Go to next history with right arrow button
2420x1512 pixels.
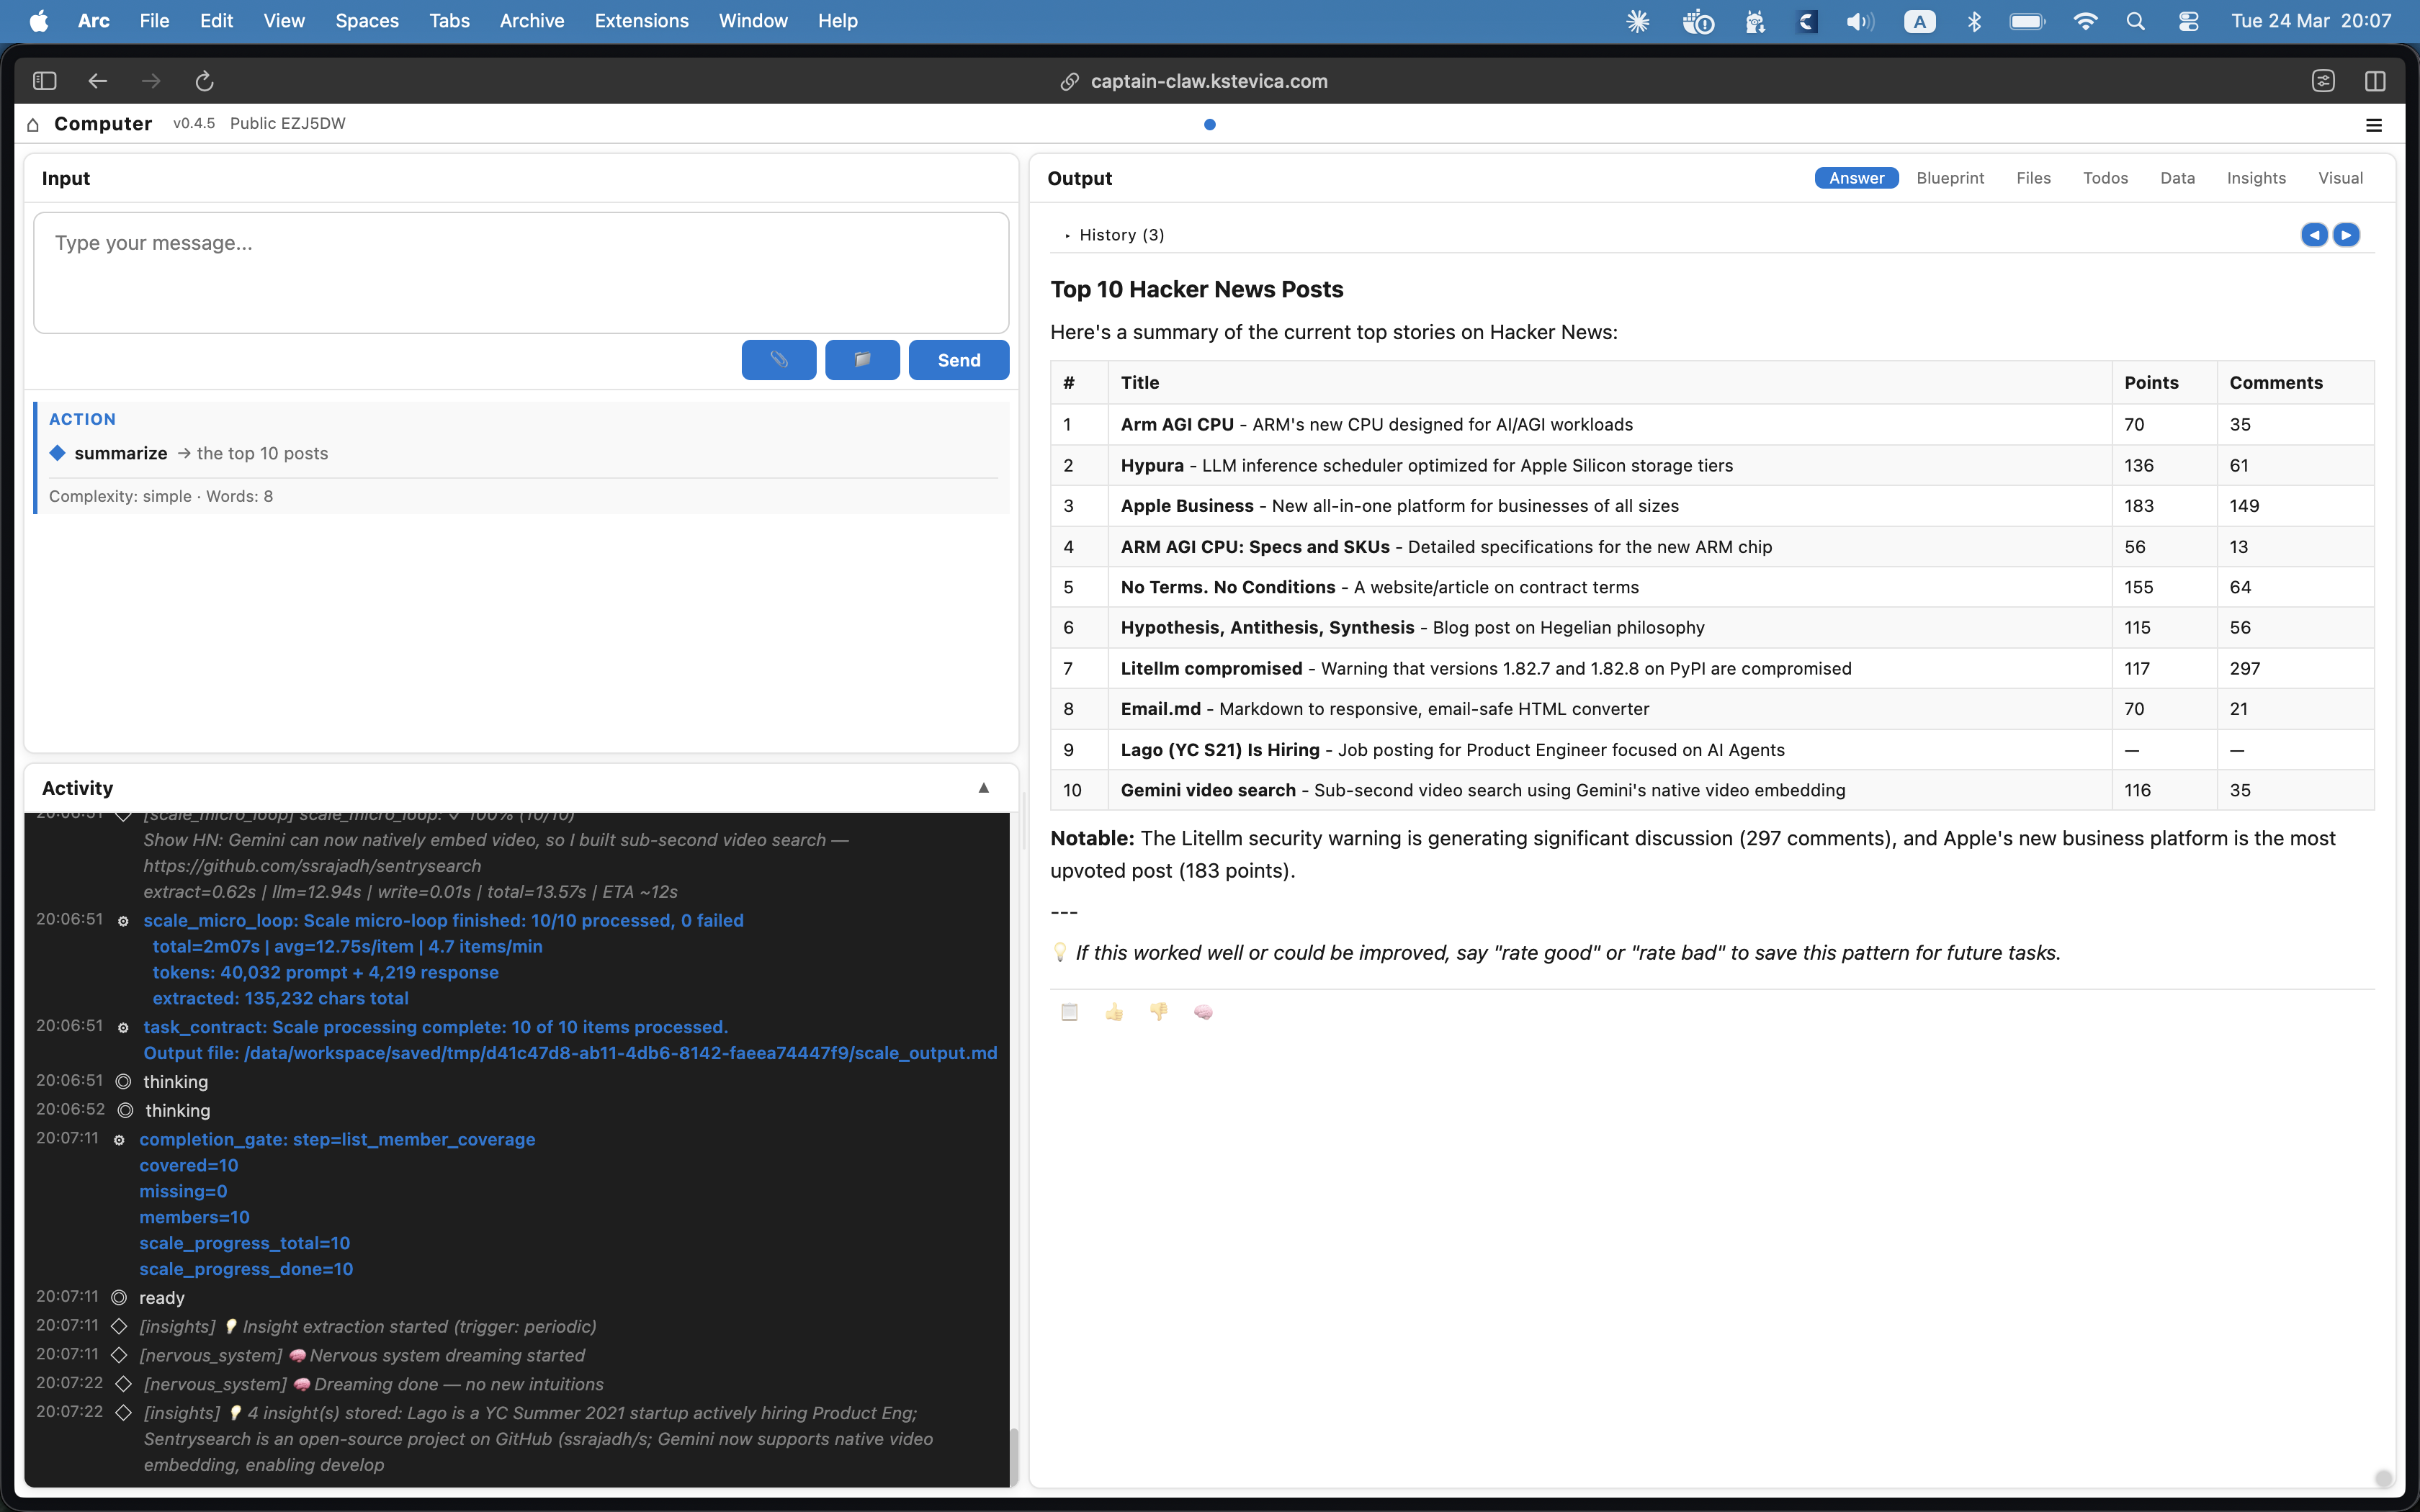(x=2346, y=235)
